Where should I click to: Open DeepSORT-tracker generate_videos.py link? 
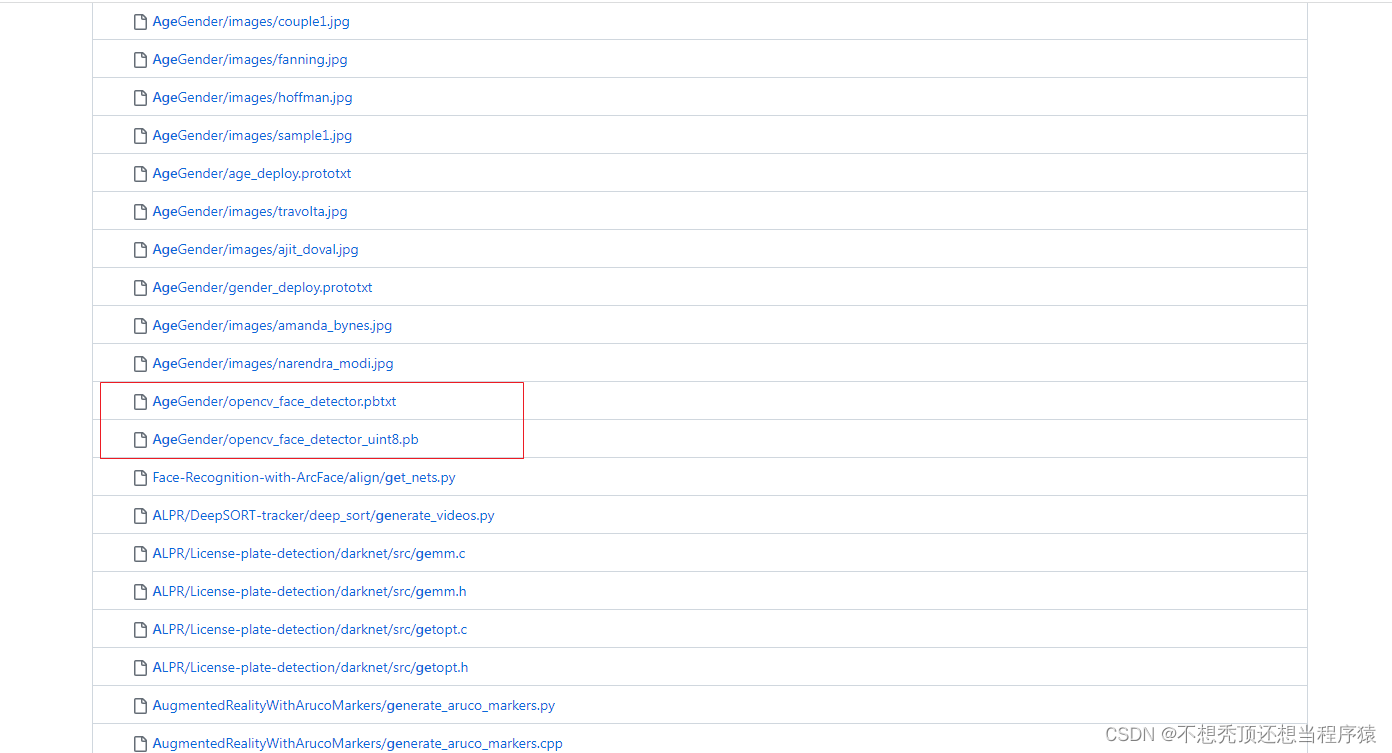323,515
